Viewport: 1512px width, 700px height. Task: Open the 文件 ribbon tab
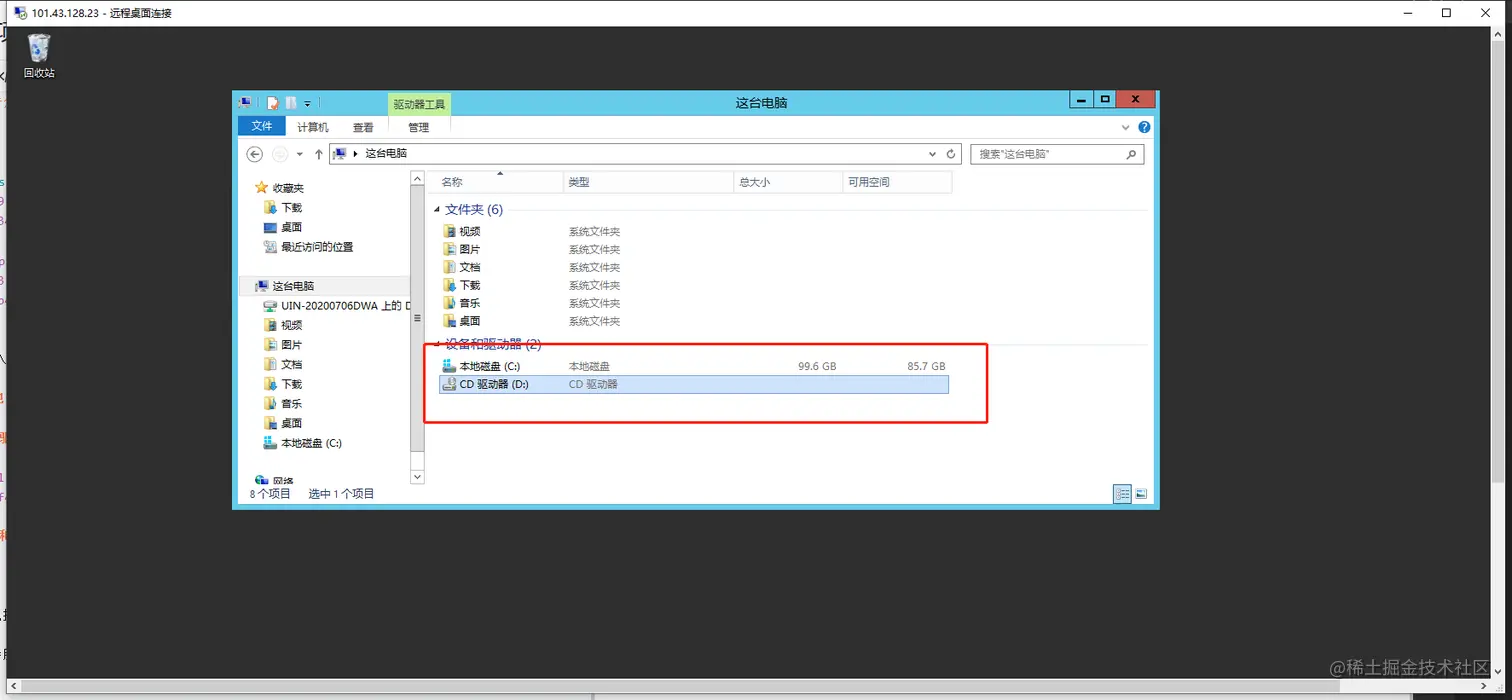coord(262,126)
